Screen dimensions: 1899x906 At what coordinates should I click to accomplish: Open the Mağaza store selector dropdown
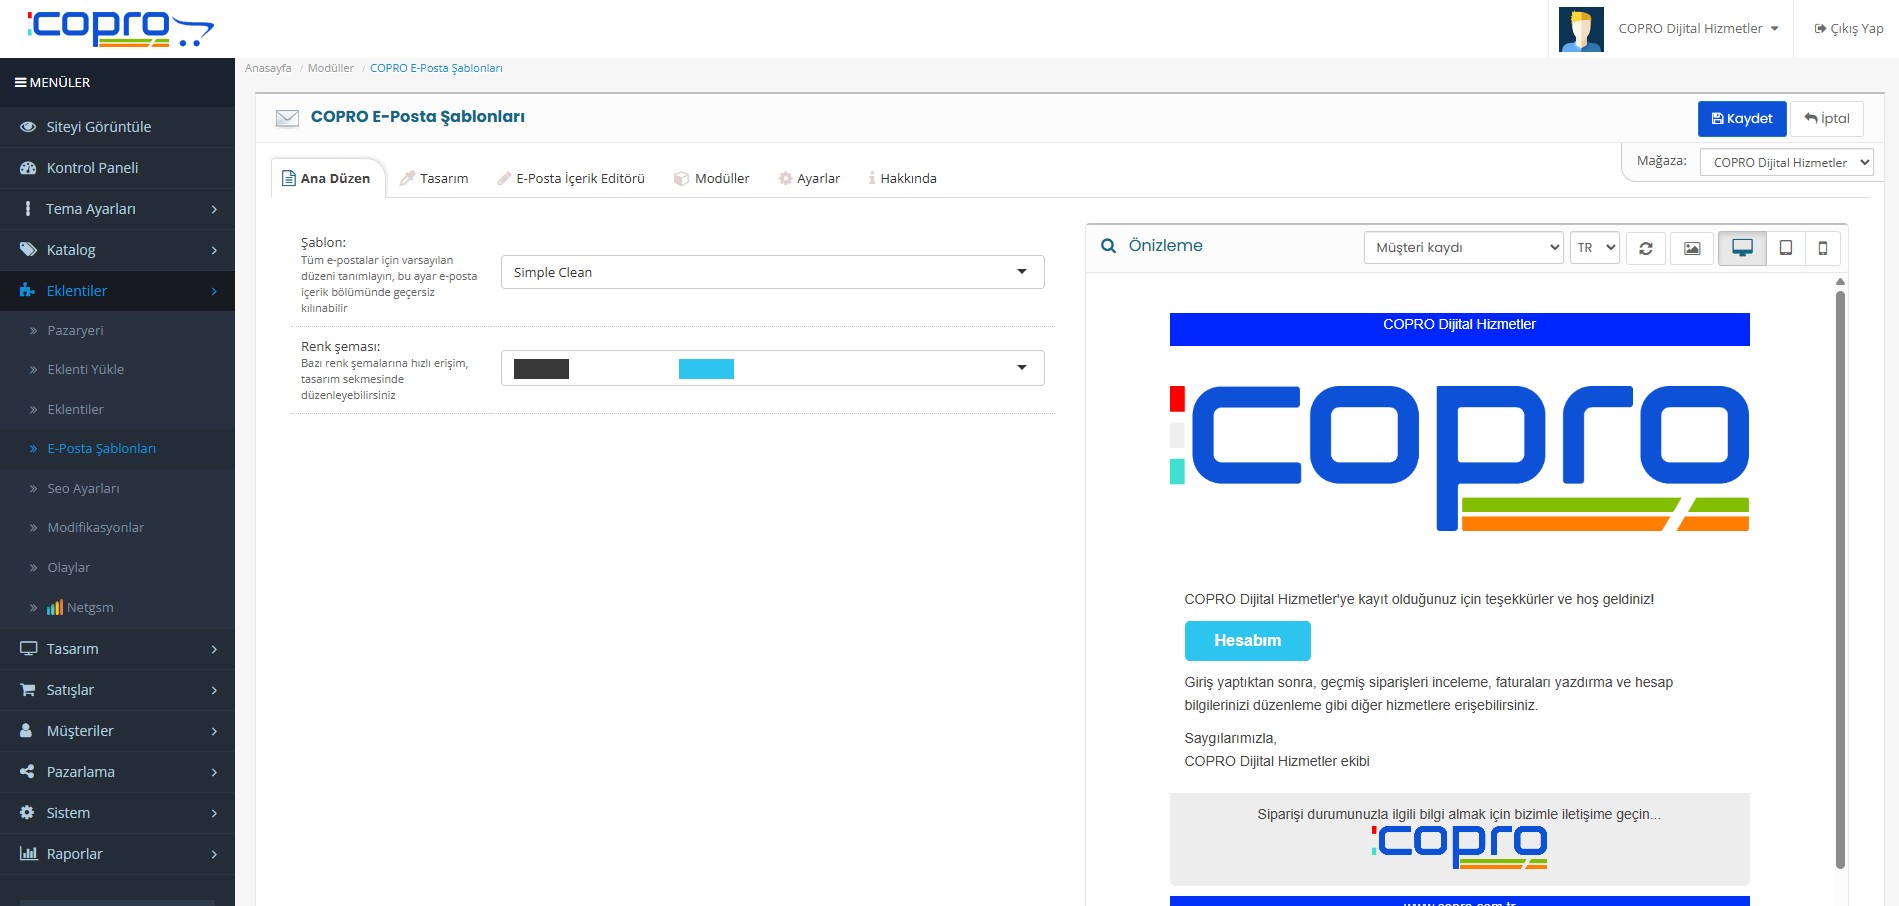coord(1786,161)
